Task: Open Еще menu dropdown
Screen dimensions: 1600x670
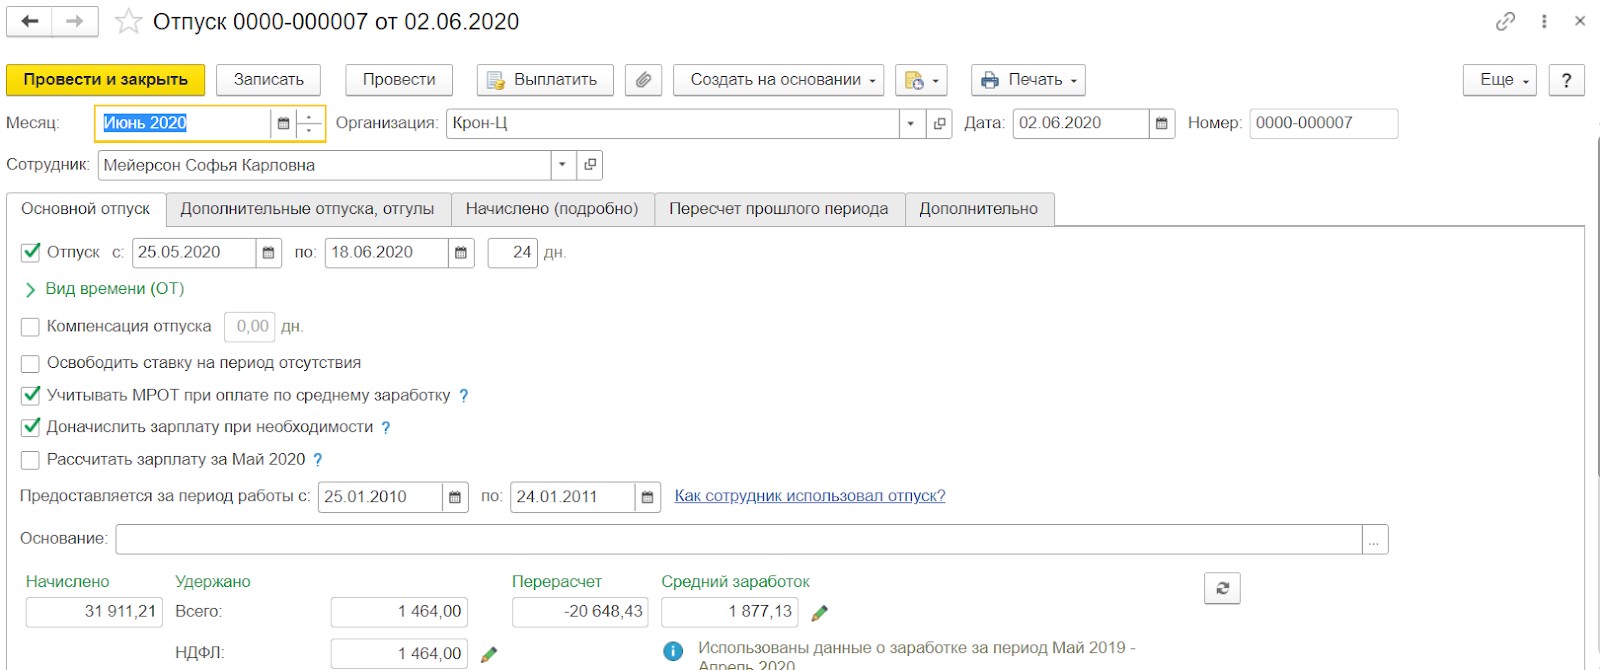Action: (1500, 80)
